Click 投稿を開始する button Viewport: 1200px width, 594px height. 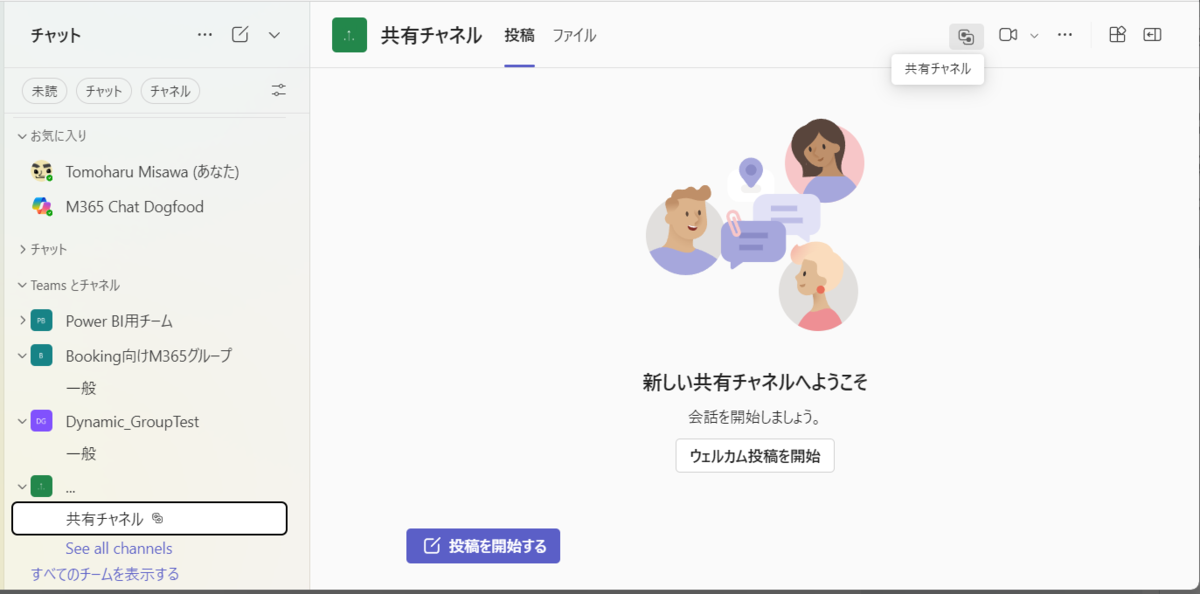[483, 546]
